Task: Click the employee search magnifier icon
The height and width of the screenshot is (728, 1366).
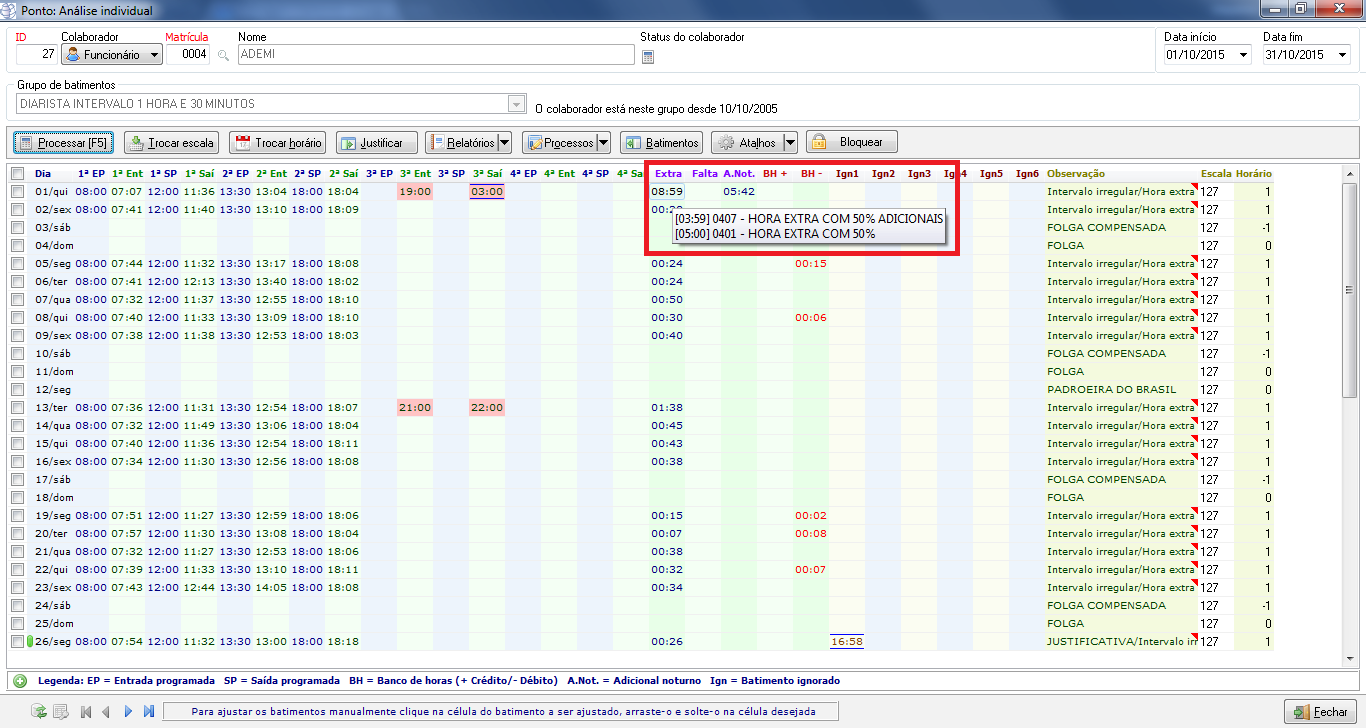Action: point(223,56)
